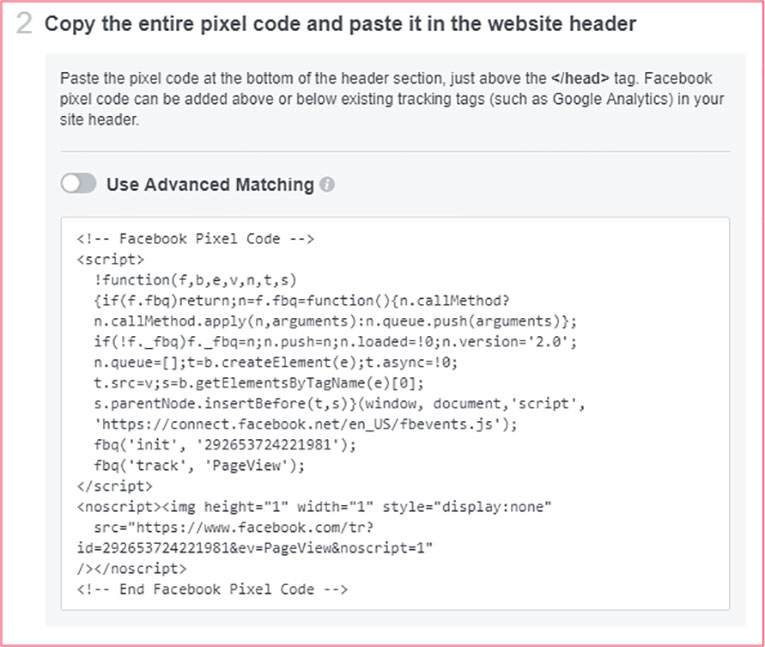The width and height of the screenshot is (765, 647).
Task: Click the step heading about copying pixel code
Action: [x=341, y=23]
